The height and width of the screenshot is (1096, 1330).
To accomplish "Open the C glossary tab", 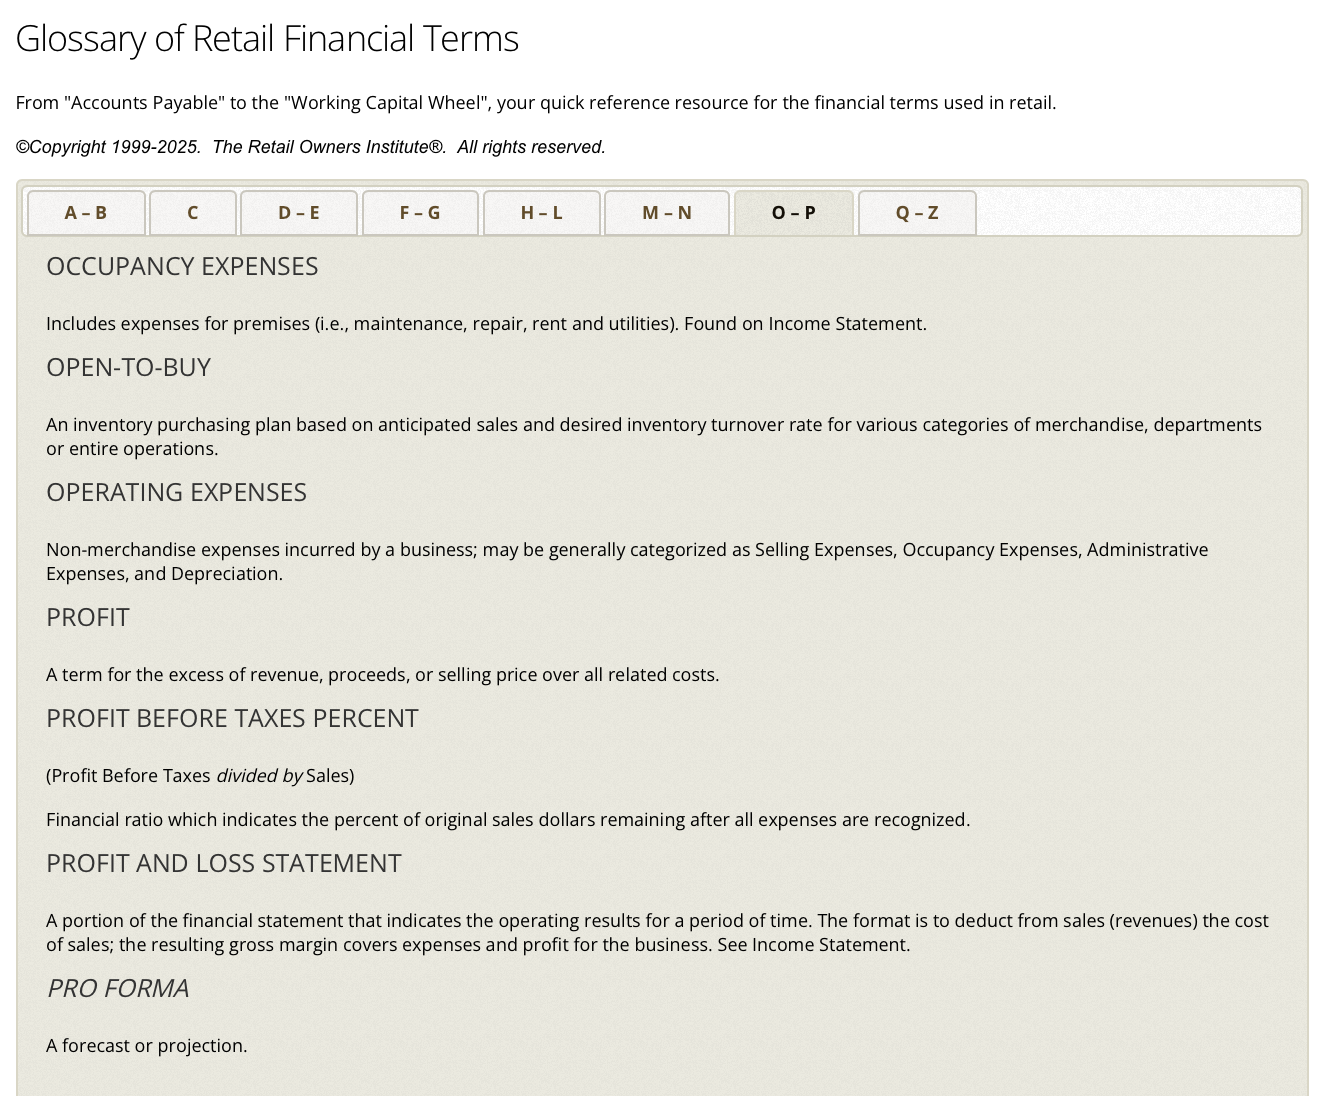I will [193, 213].
